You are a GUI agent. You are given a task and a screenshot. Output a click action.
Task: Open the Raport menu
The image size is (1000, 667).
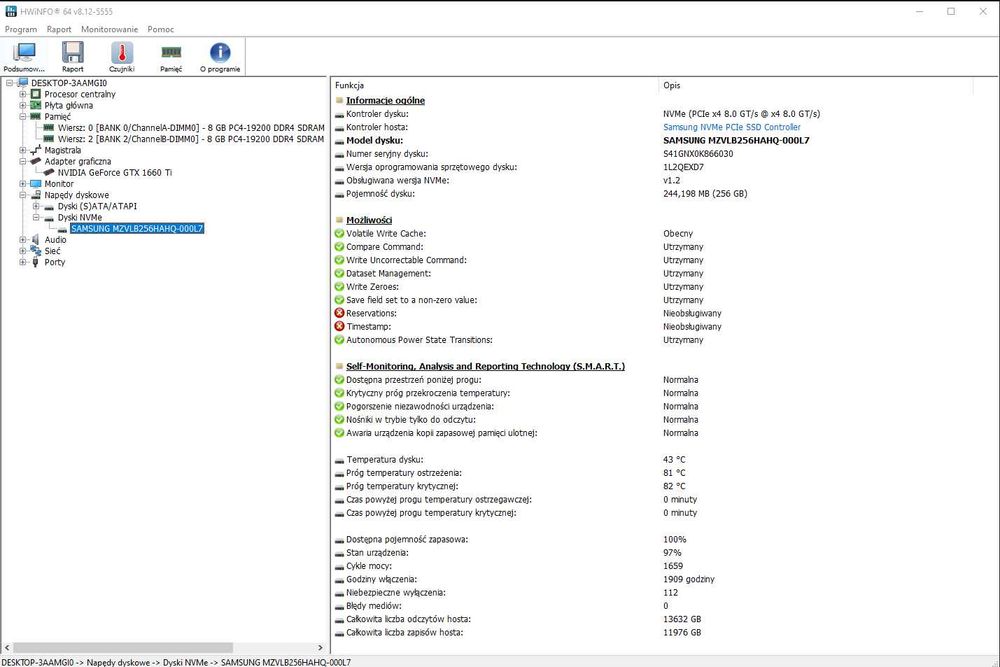59,29
